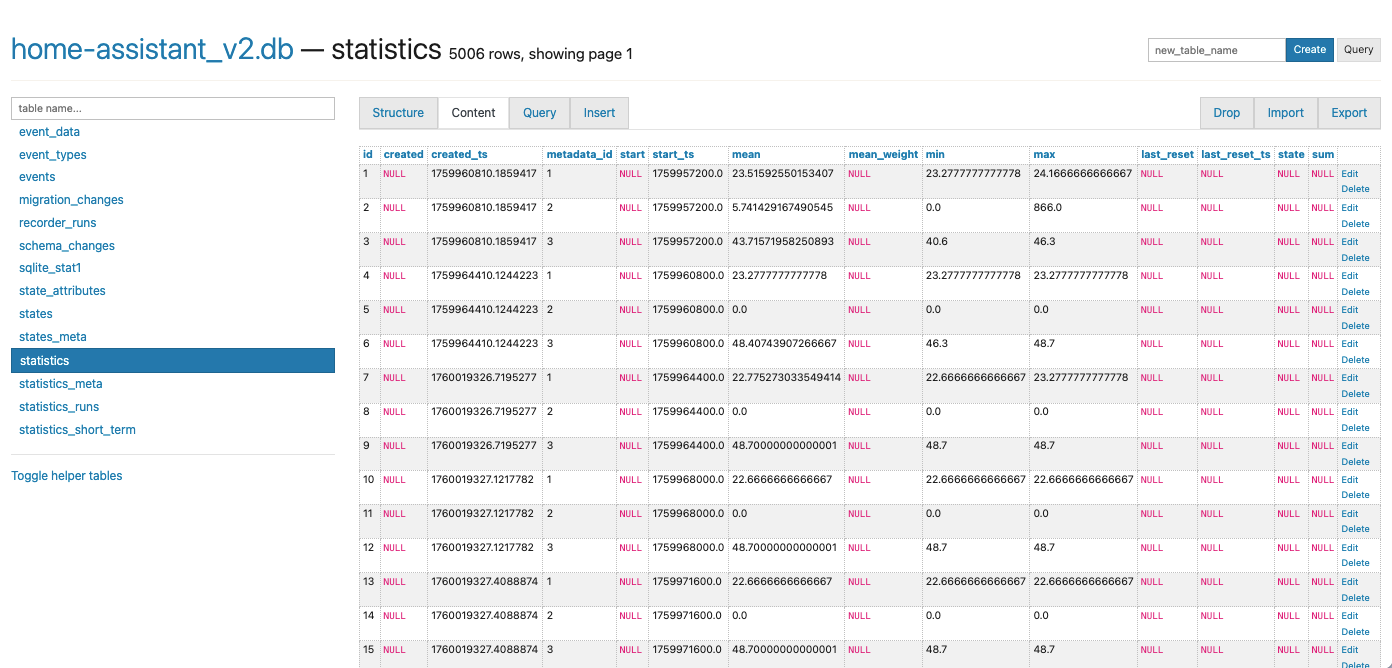Screen dimensions: 1392x668
Task: Open the states_meta table
Action: click(53, 337)
